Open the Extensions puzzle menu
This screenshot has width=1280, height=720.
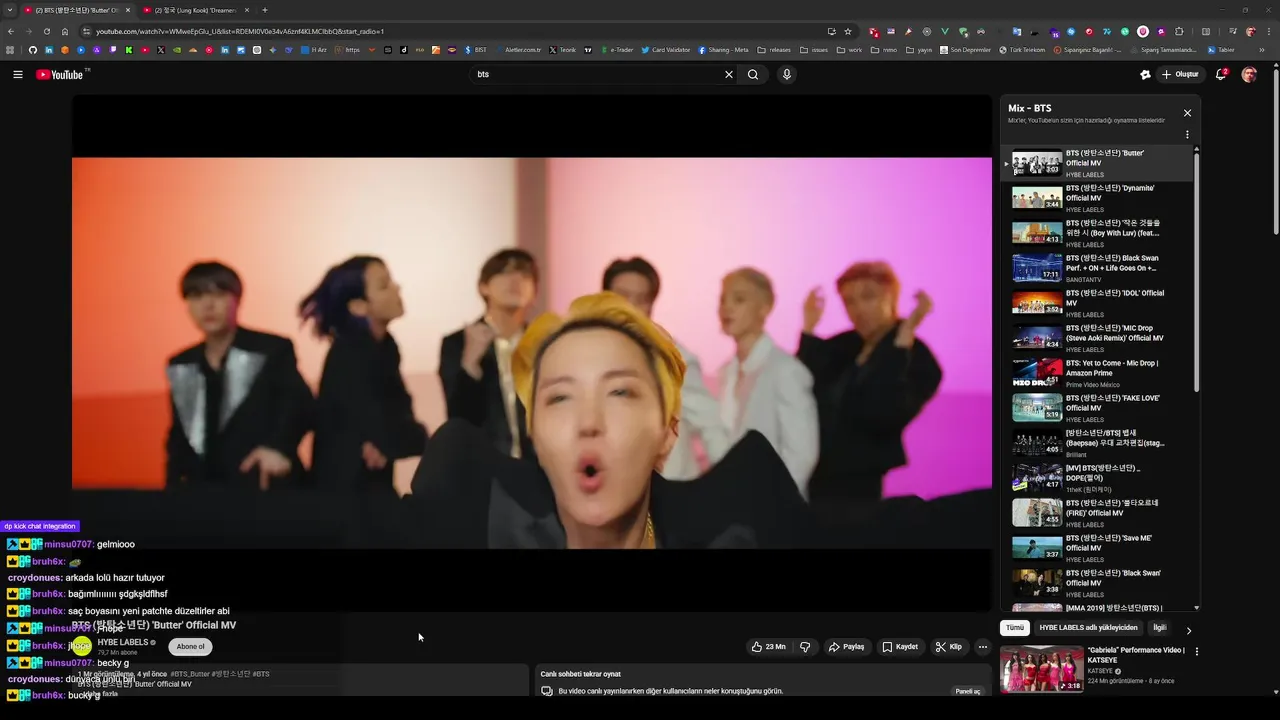1179,31
